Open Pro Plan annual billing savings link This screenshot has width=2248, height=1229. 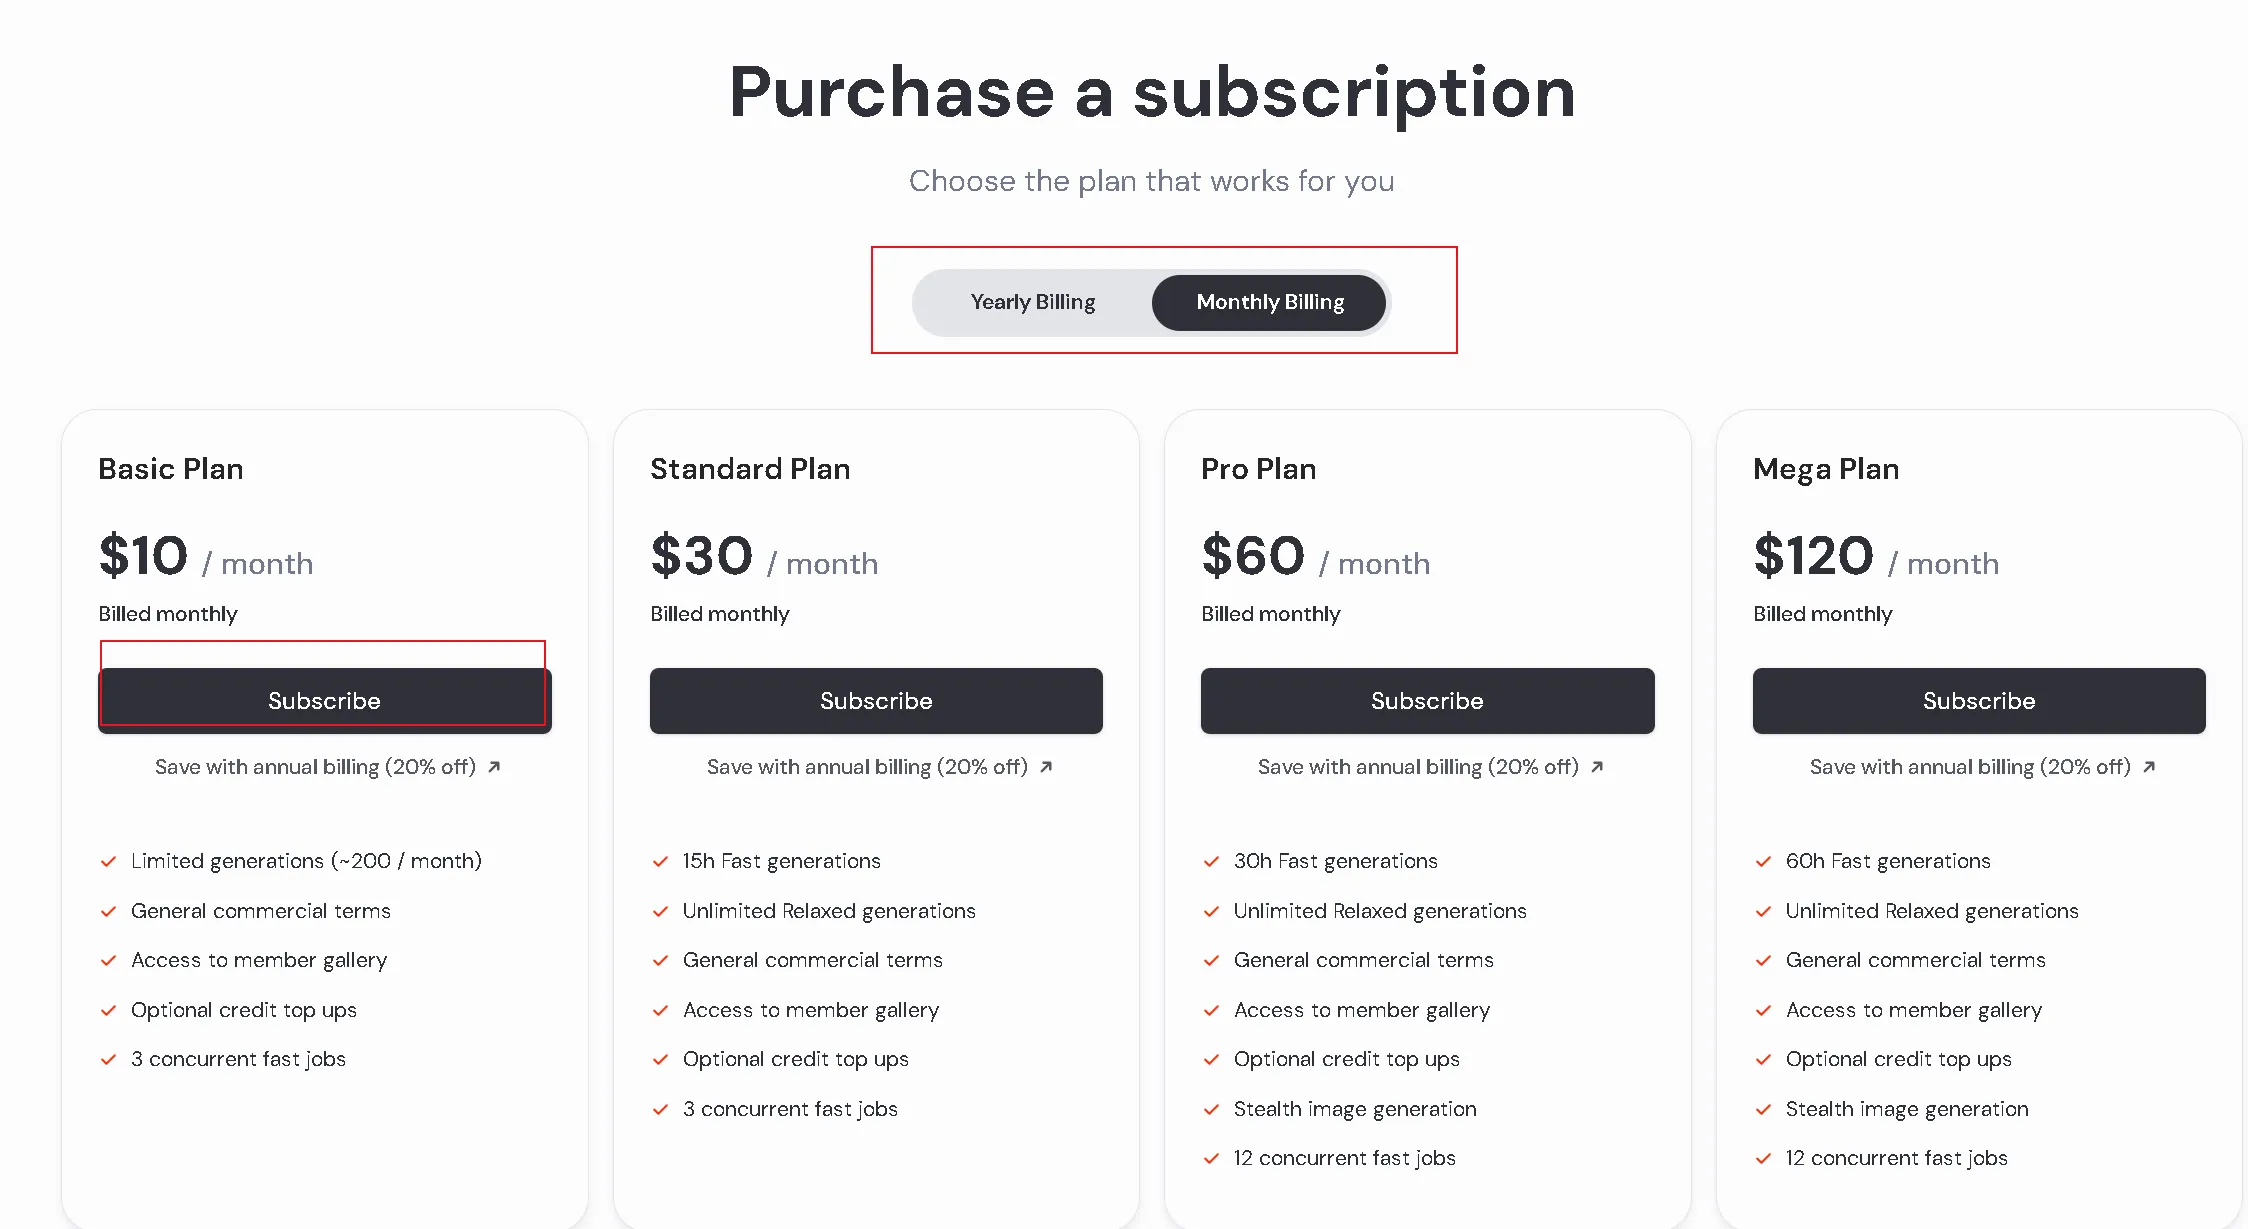[x=1418, y=767]
